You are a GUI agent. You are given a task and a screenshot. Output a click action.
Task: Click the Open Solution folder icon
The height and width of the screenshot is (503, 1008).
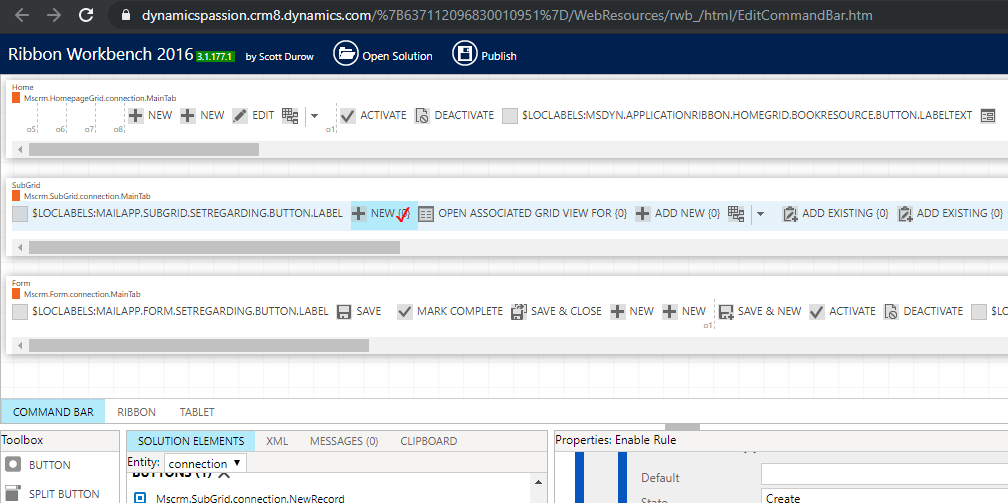(345, 54)
